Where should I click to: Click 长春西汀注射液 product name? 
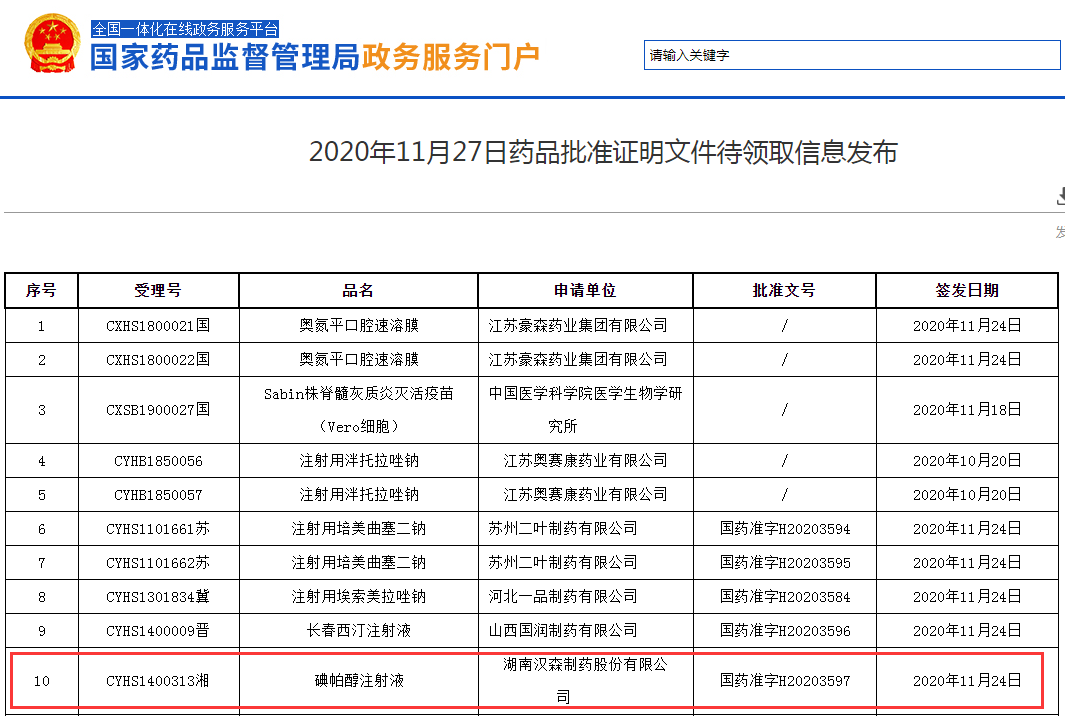359,631
